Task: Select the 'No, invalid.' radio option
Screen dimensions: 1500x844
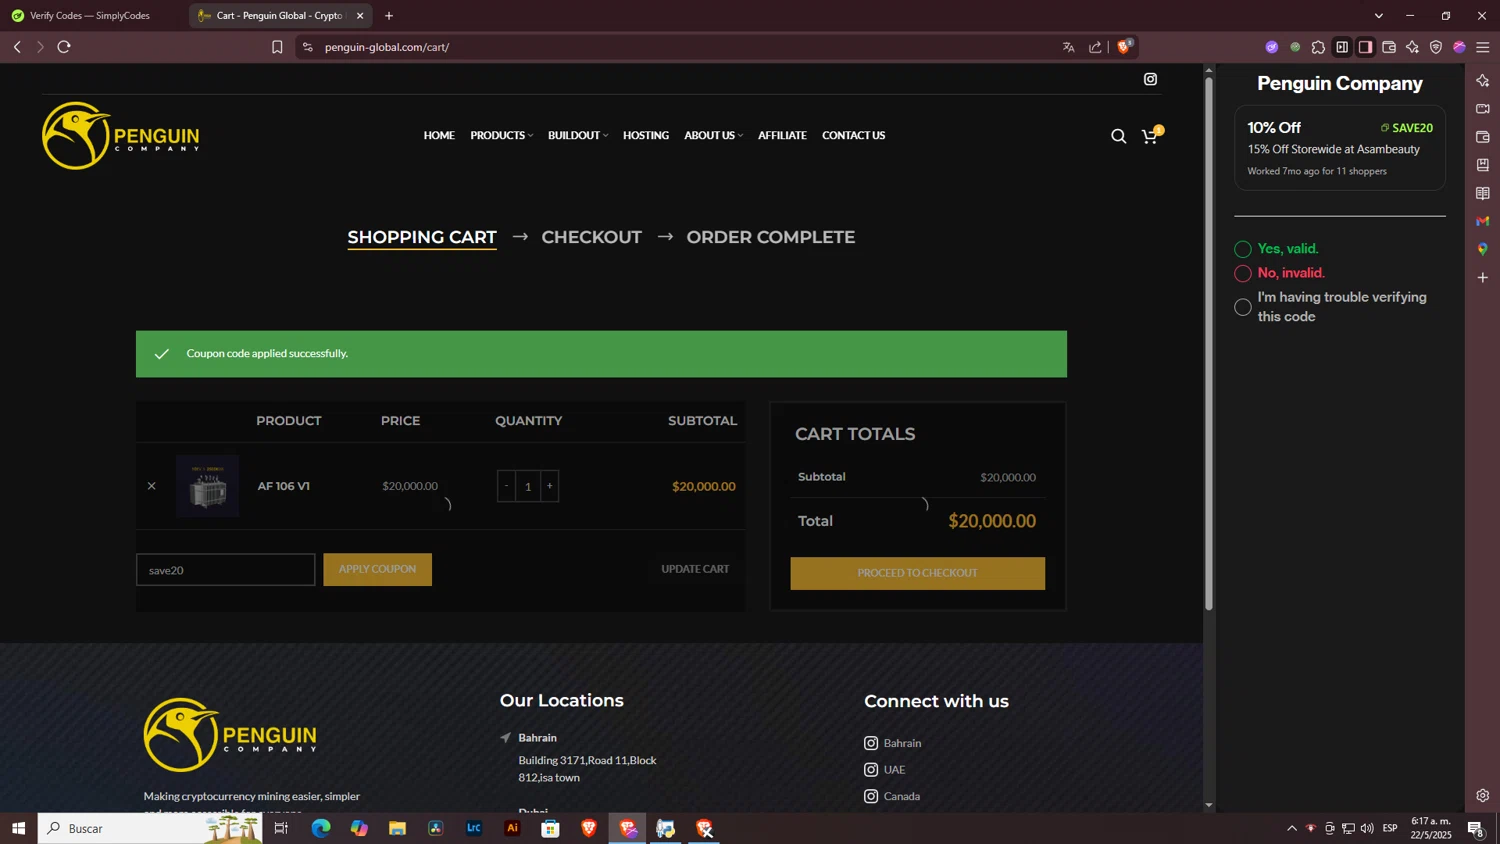Action: pos(1243,273)
